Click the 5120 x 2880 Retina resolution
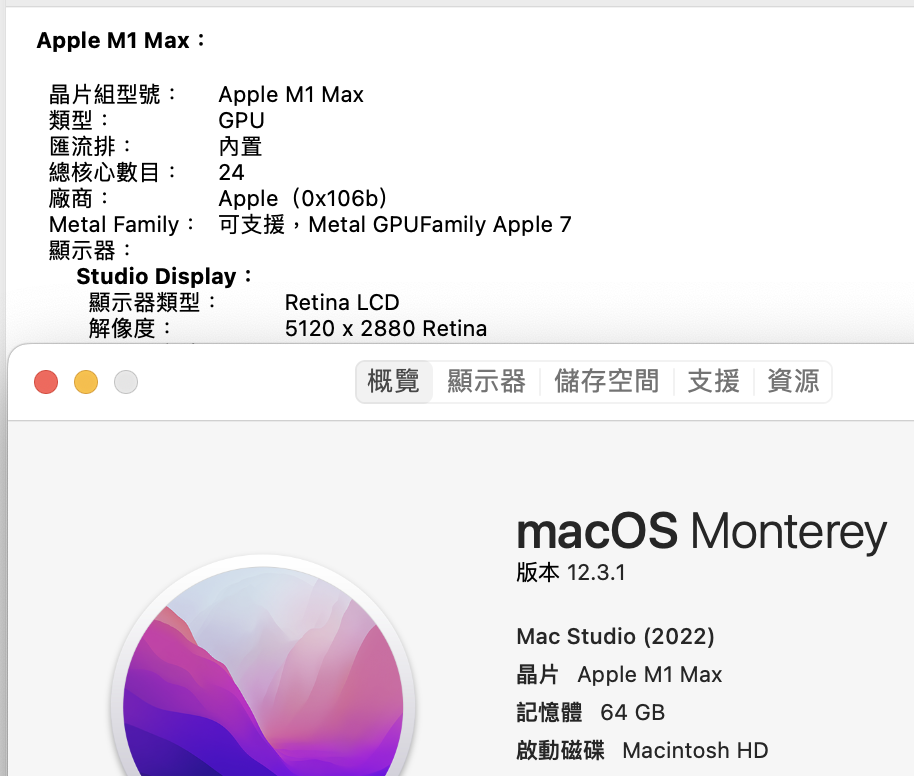 click(x=386, y=329)
